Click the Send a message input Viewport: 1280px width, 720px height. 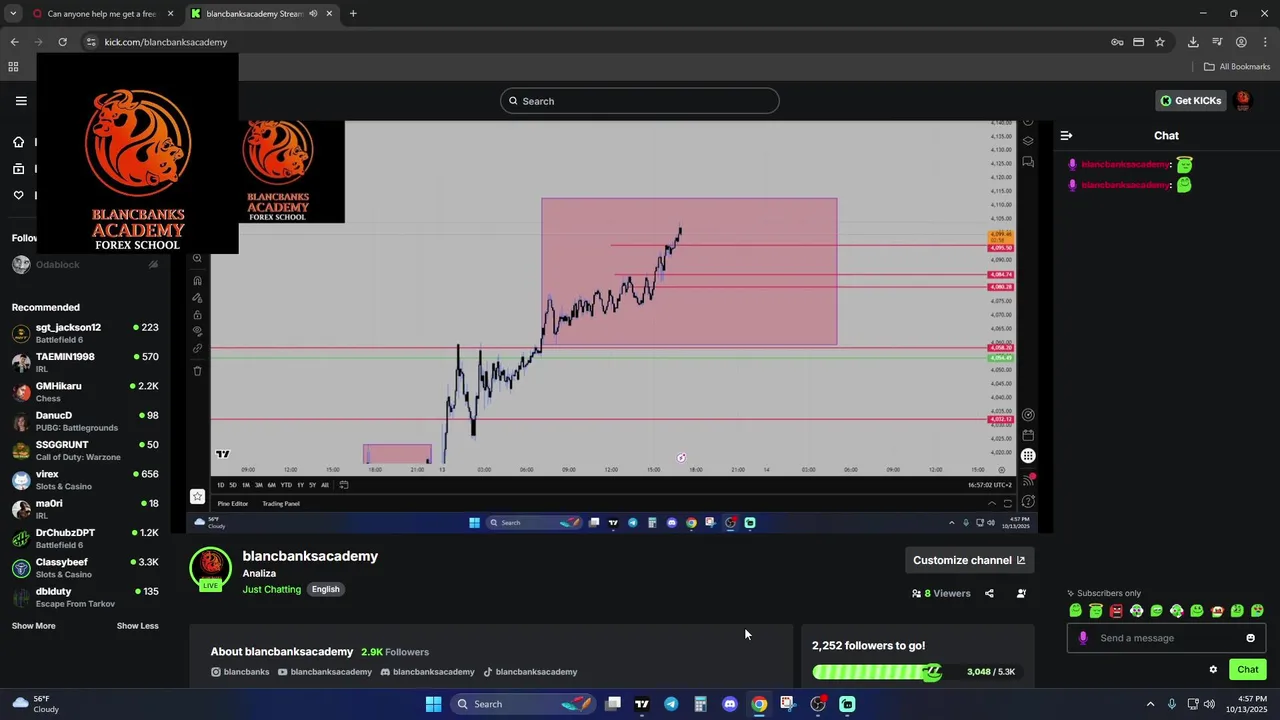click(x=1166, y=638)
